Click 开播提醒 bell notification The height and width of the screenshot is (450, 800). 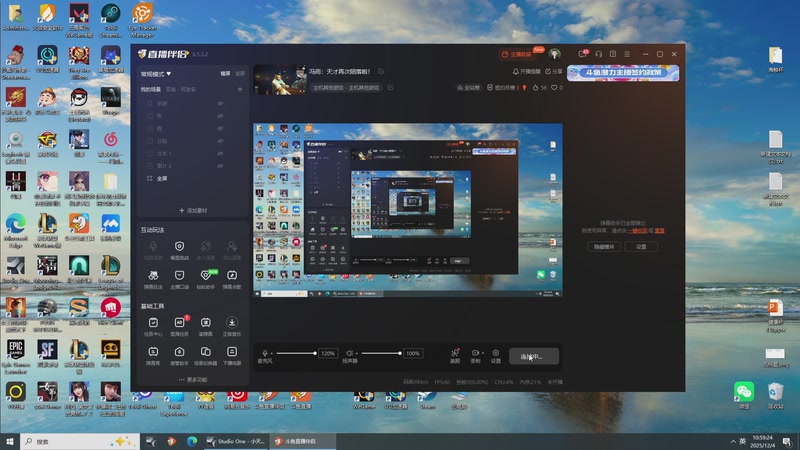(526, 71)
